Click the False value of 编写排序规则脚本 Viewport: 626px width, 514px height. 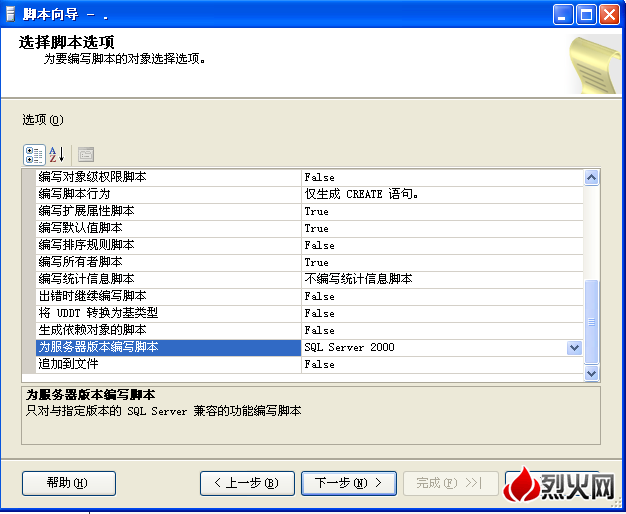tap(442, 245)
